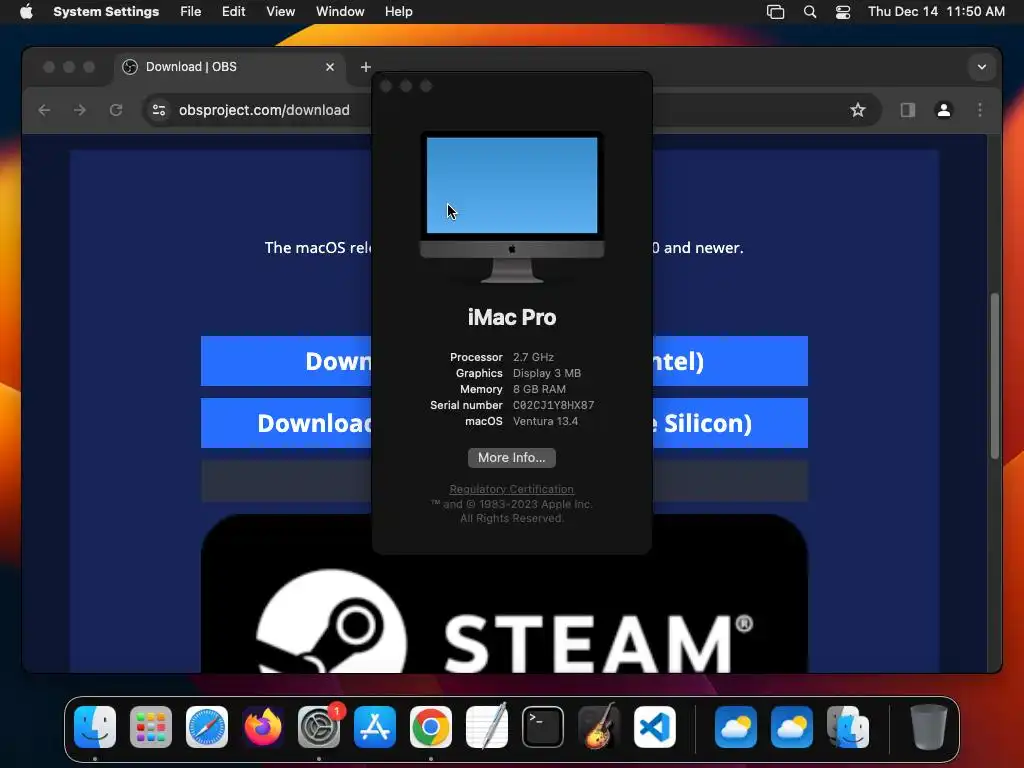Image resolution: width=1024 pixels, height=768 pixels.
Task: Toggle Chrome side panel
Action: coord(908,110)
